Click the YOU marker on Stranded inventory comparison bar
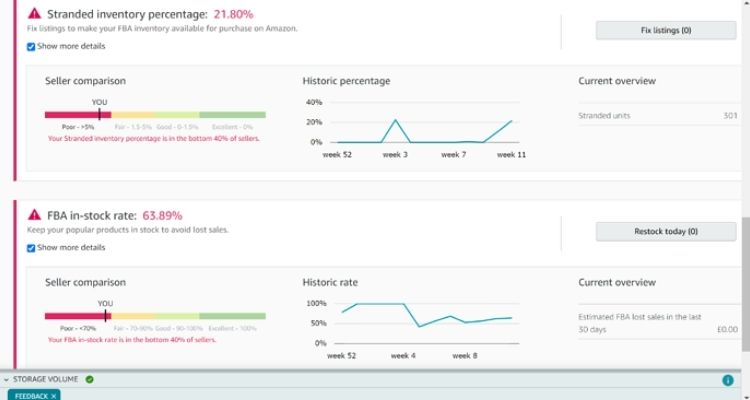750x400 pixels. click(x=99, y=114)
